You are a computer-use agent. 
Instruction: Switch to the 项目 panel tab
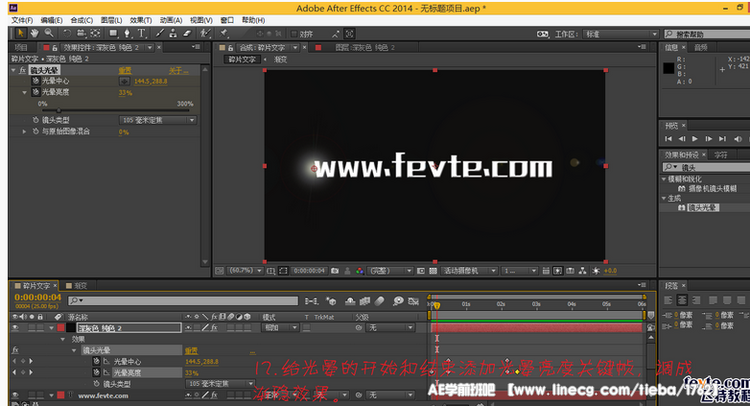click(x=21, y=47)
